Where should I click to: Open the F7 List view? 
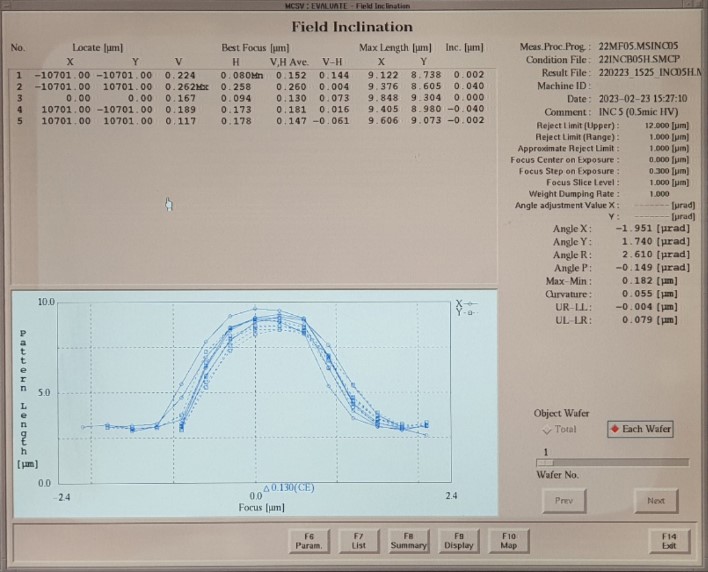coord(358,540)
